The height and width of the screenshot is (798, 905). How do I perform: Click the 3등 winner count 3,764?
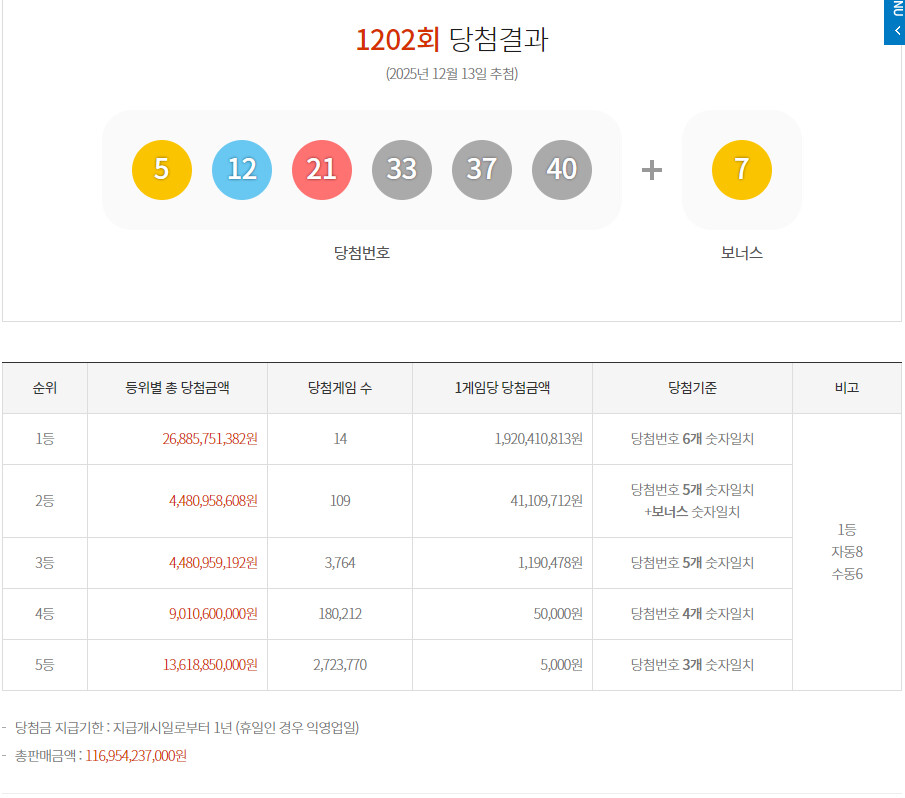tap(340, 563)
